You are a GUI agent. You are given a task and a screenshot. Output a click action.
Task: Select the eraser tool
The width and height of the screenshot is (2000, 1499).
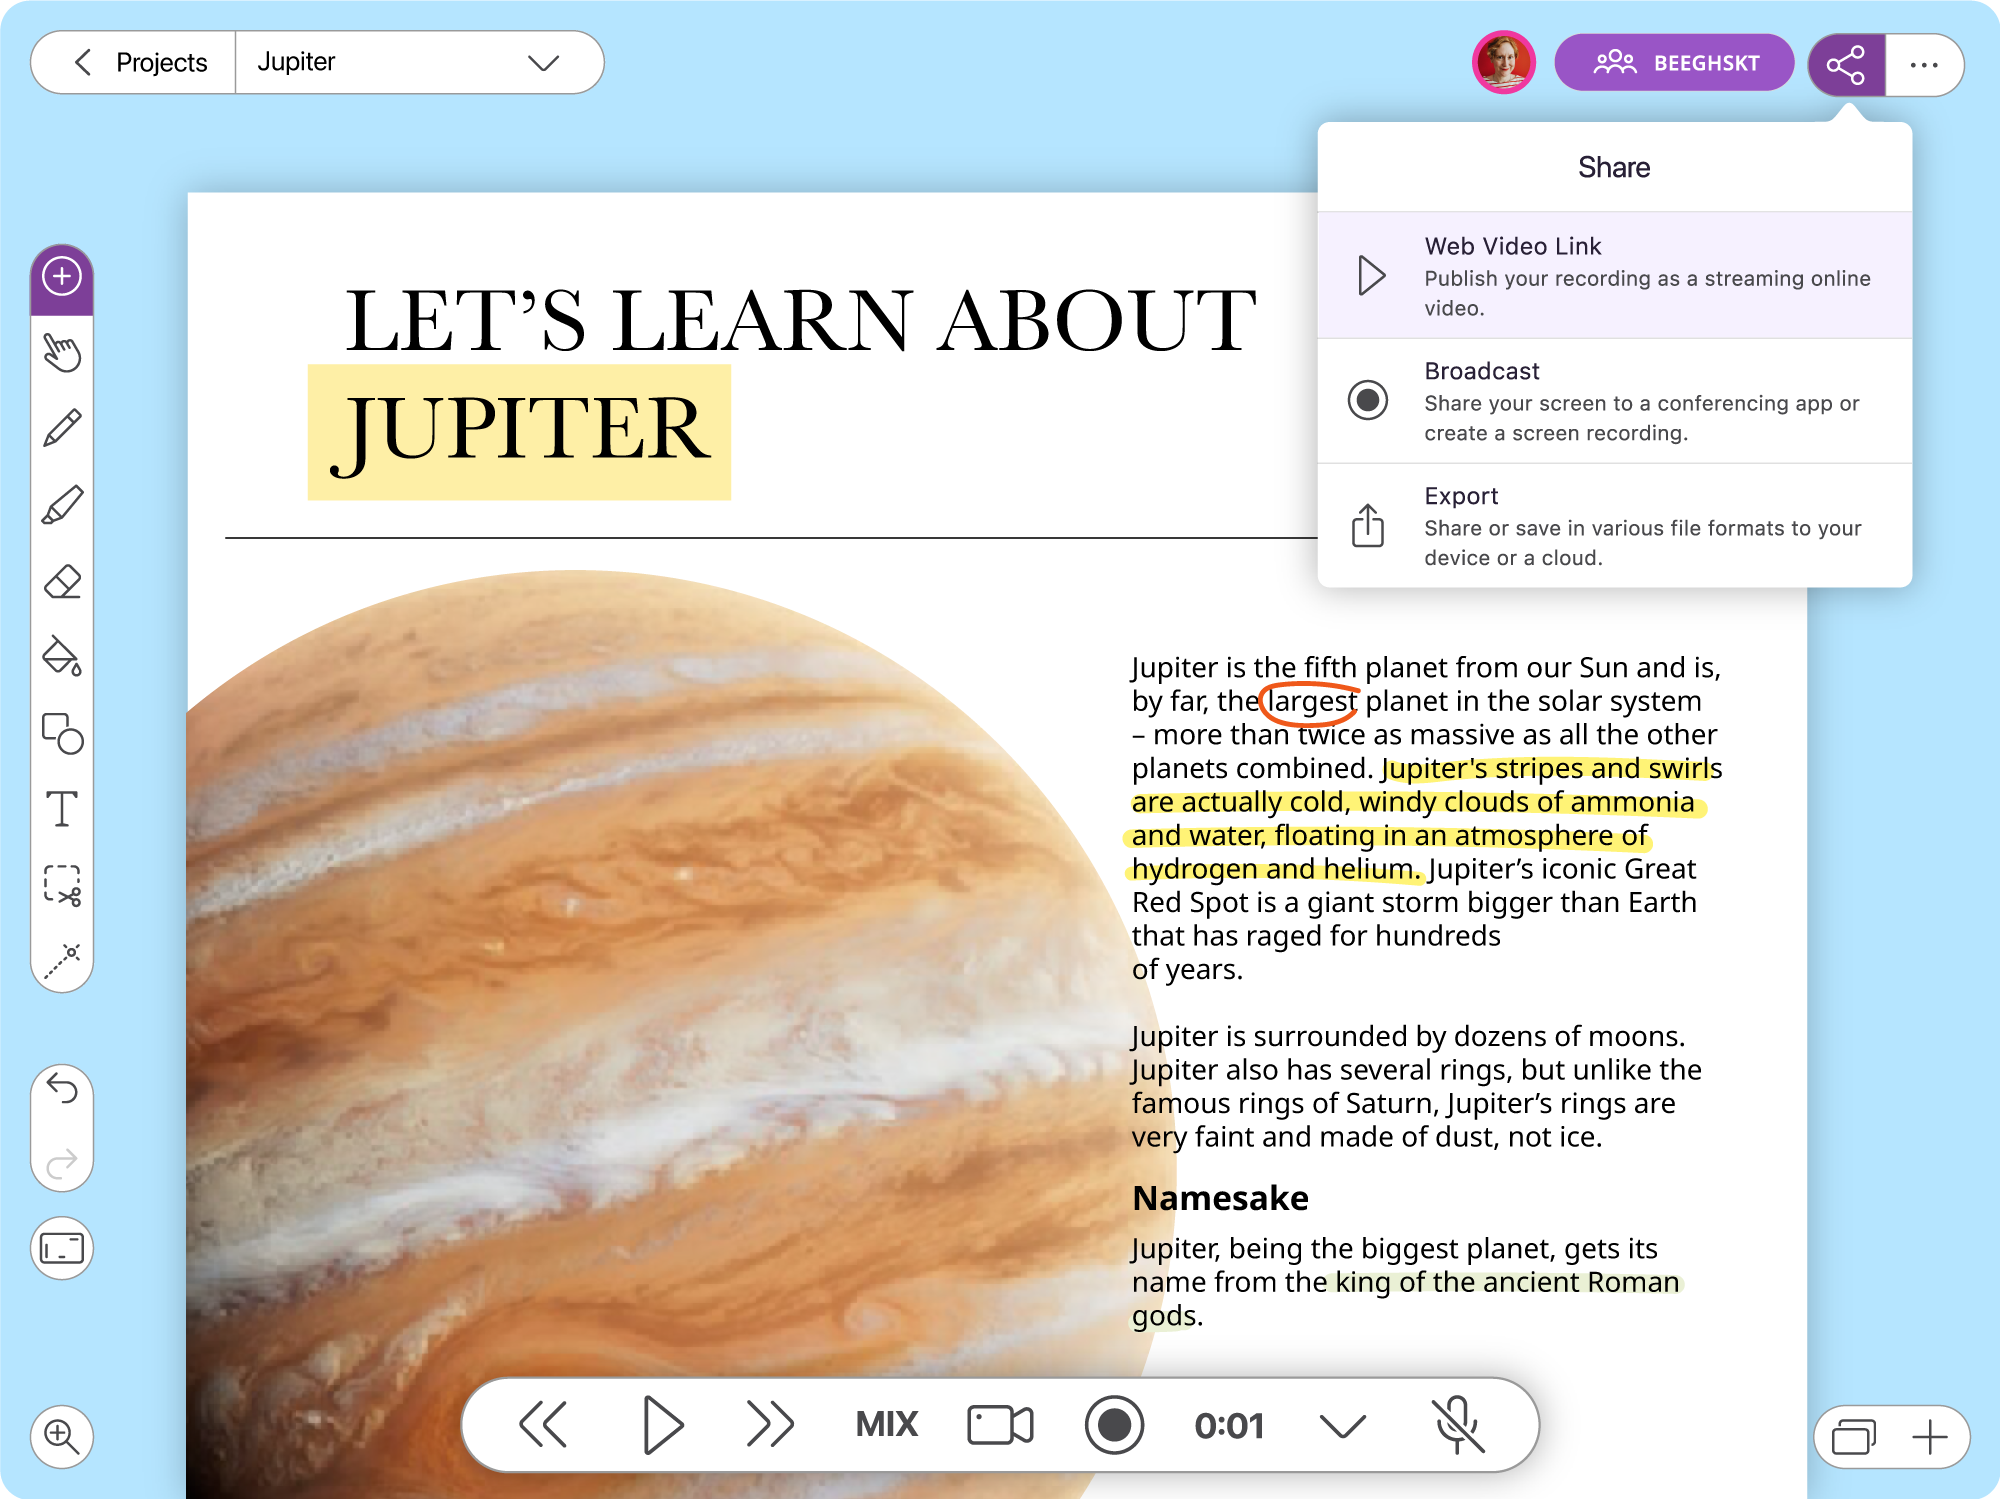(62, 582)
